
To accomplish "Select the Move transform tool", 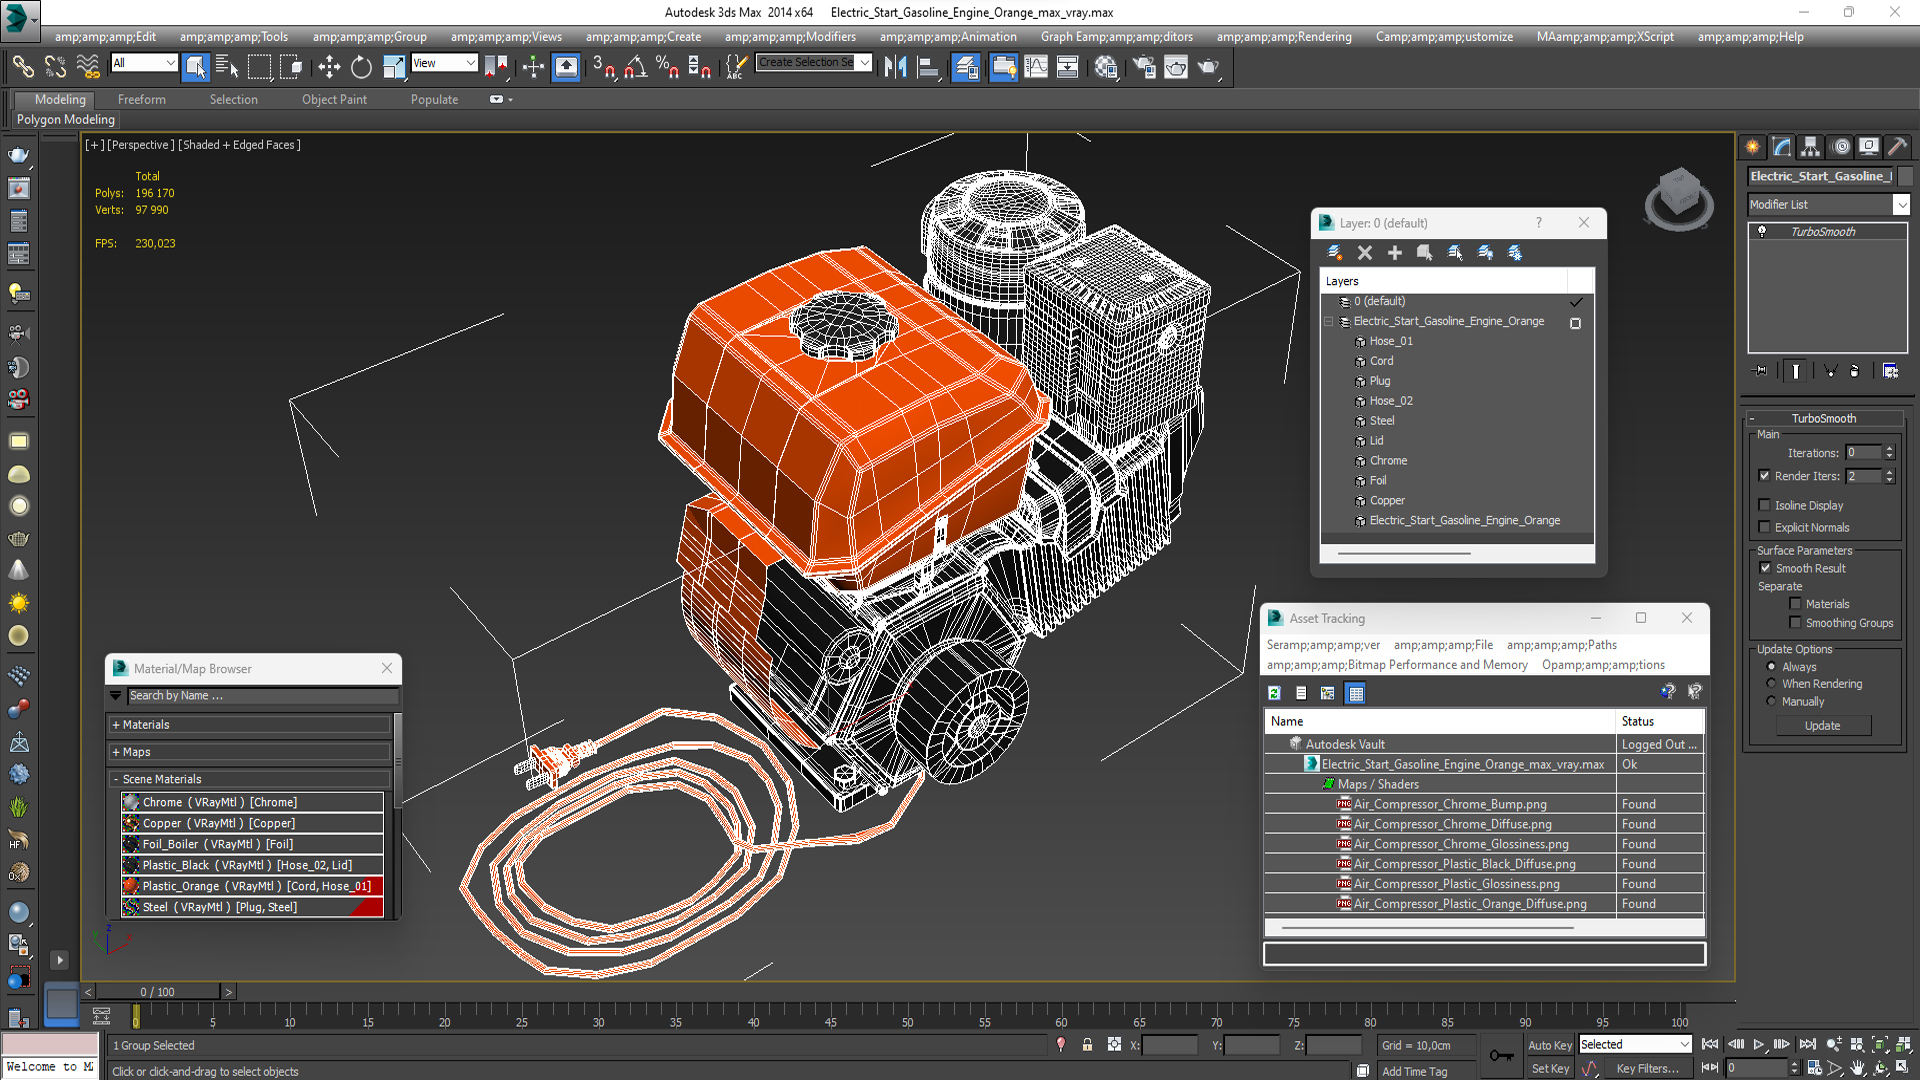I will 329,67.
